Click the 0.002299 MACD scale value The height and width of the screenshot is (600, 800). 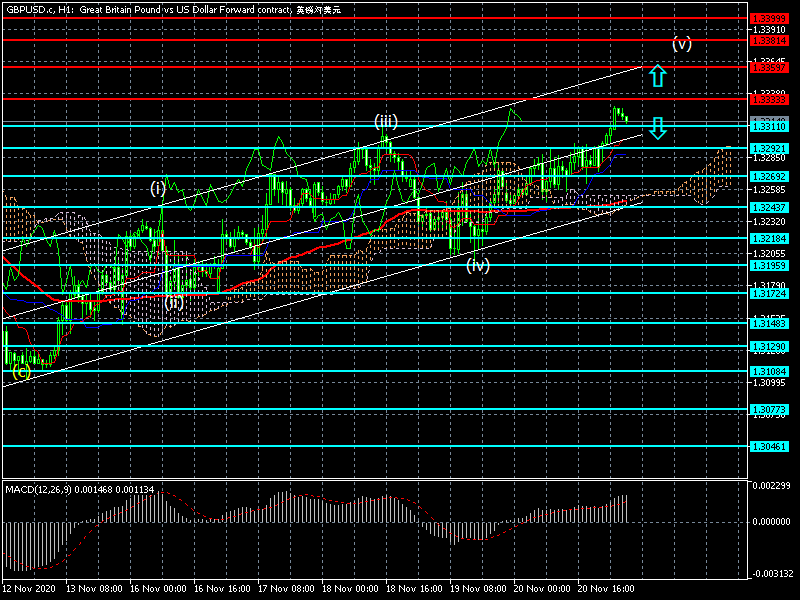tap(771, 485)
